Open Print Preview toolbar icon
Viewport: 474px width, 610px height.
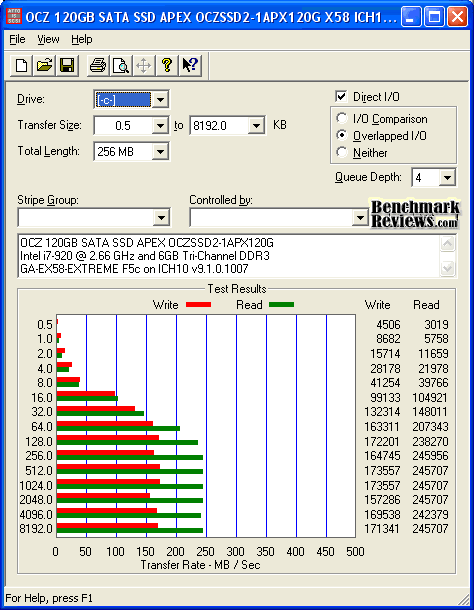[121, 65]
